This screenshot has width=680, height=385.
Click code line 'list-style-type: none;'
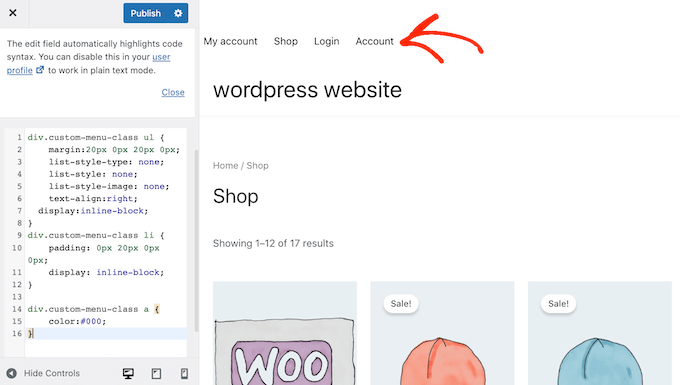tap(106, 162)
